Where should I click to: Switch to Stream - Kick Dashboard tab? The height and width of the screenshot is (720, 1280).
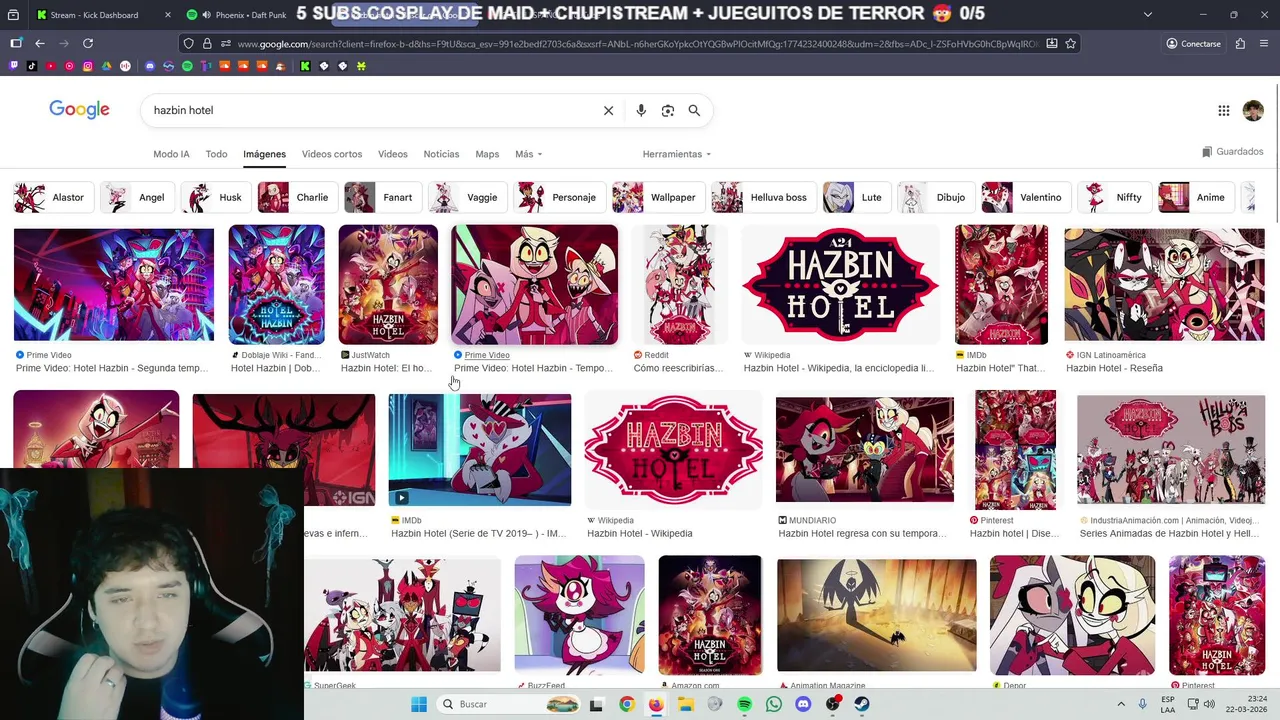pos(93,15)
